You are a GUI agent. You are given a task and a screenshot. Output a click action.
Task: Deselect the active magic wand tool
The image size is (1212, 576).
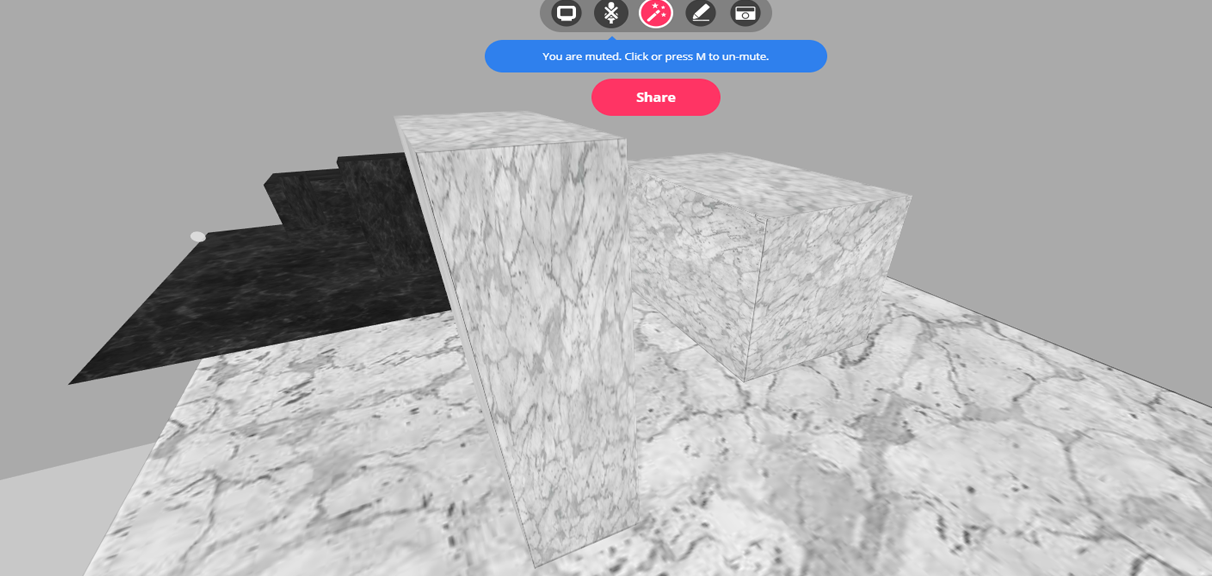[656, 15]
